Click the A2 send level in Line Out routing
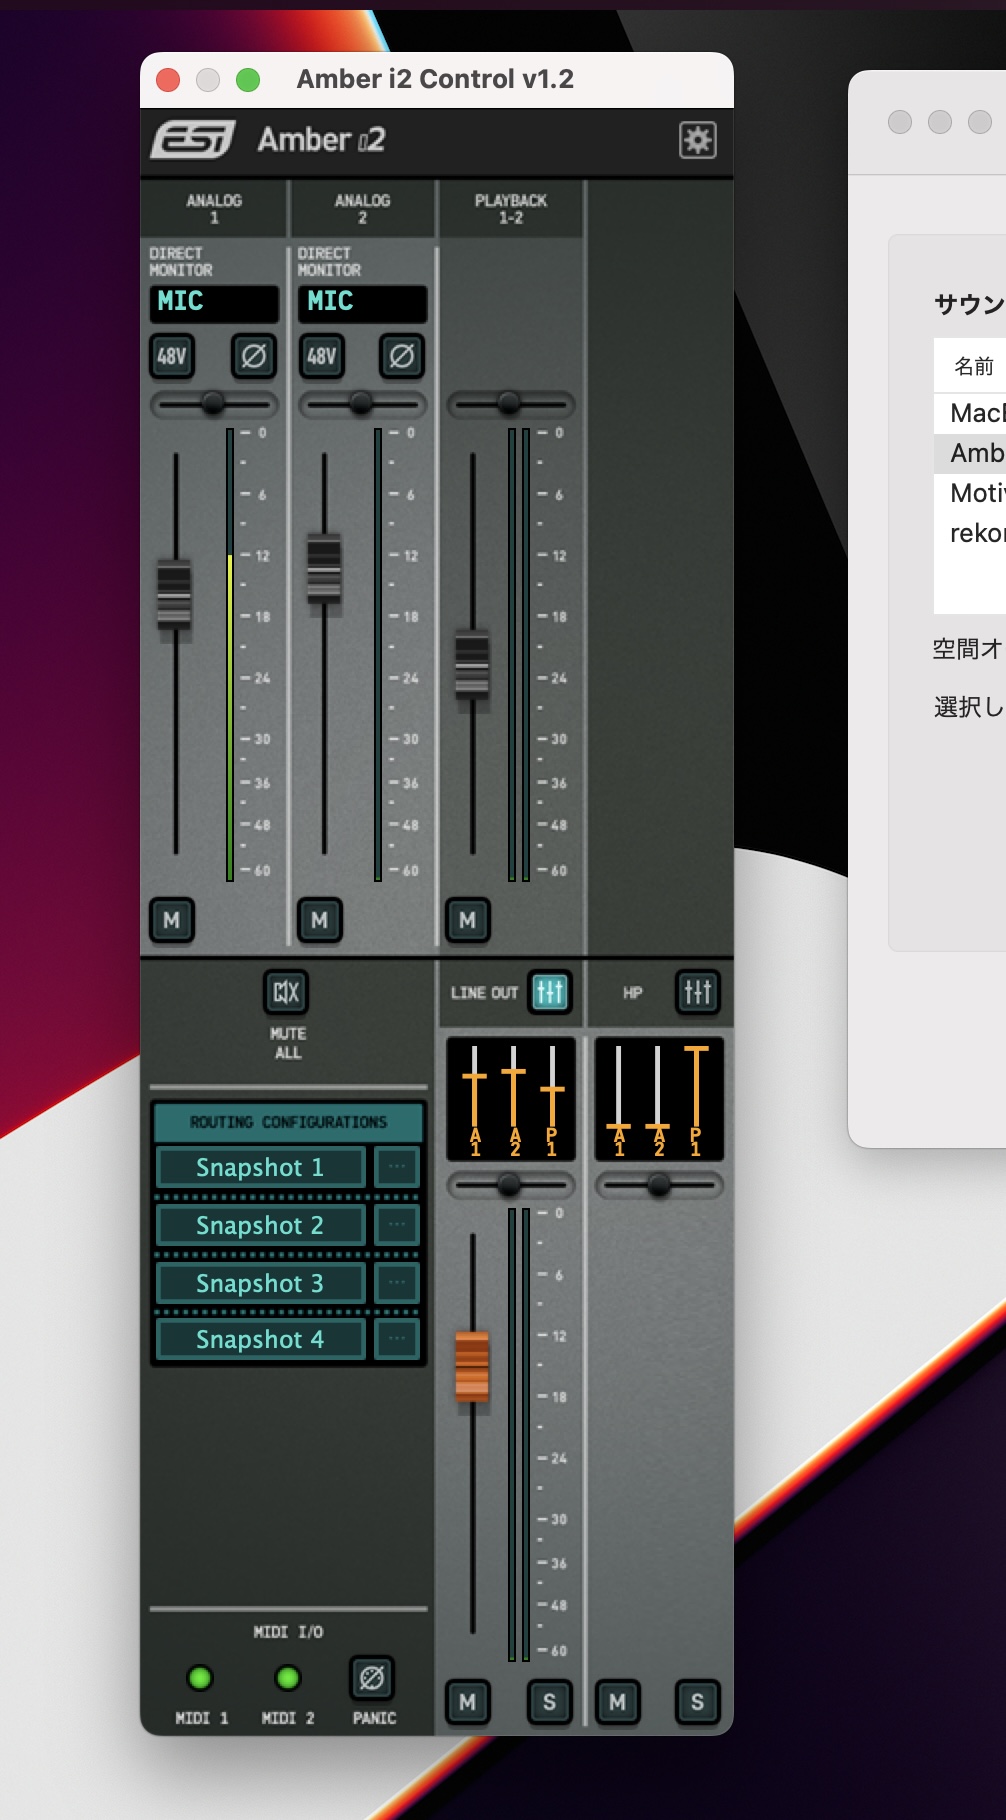The image size is (1006, 1820). pos(514,1100)
